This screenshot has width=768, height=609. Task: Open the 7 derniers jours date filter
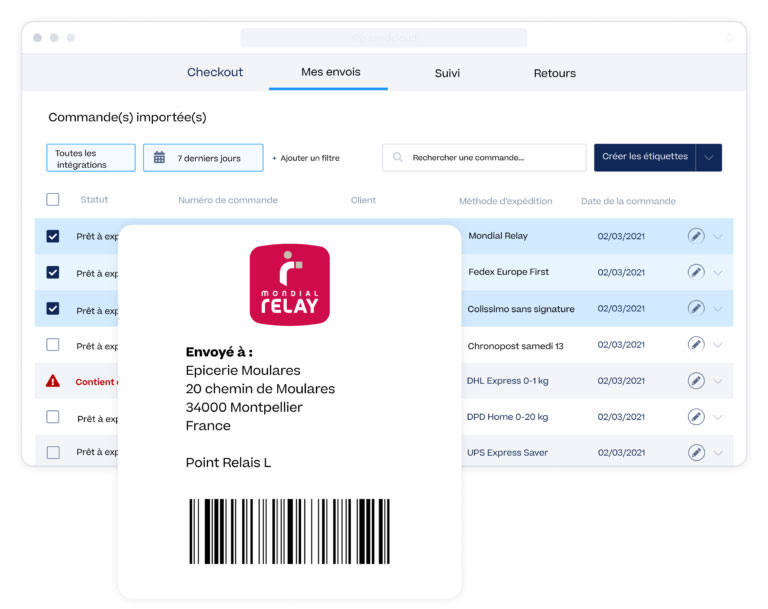(x=203, y=158)
